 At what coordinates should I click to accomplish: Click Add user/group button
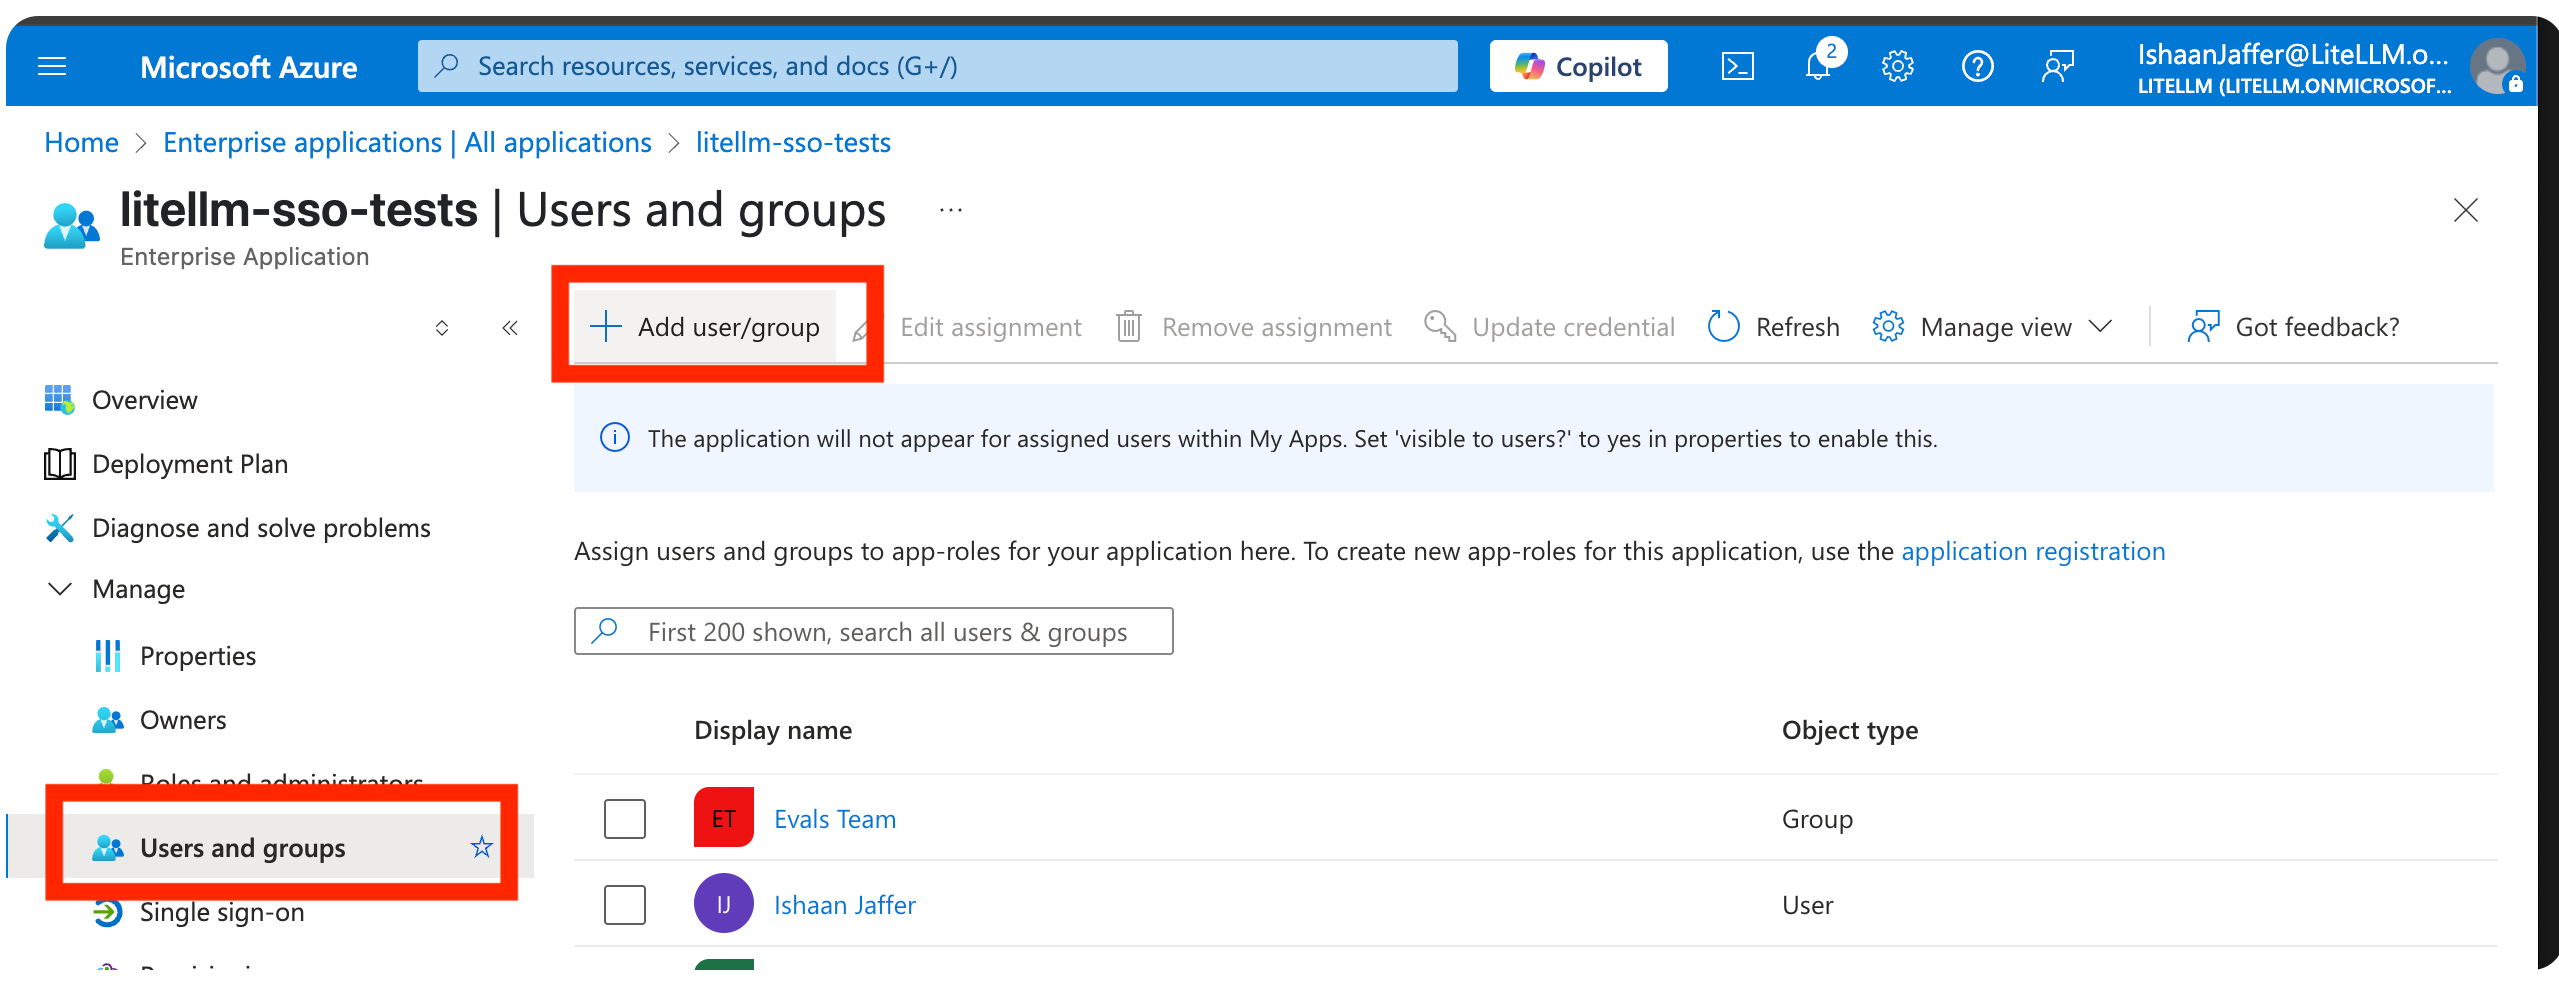(x=706, y=327)
